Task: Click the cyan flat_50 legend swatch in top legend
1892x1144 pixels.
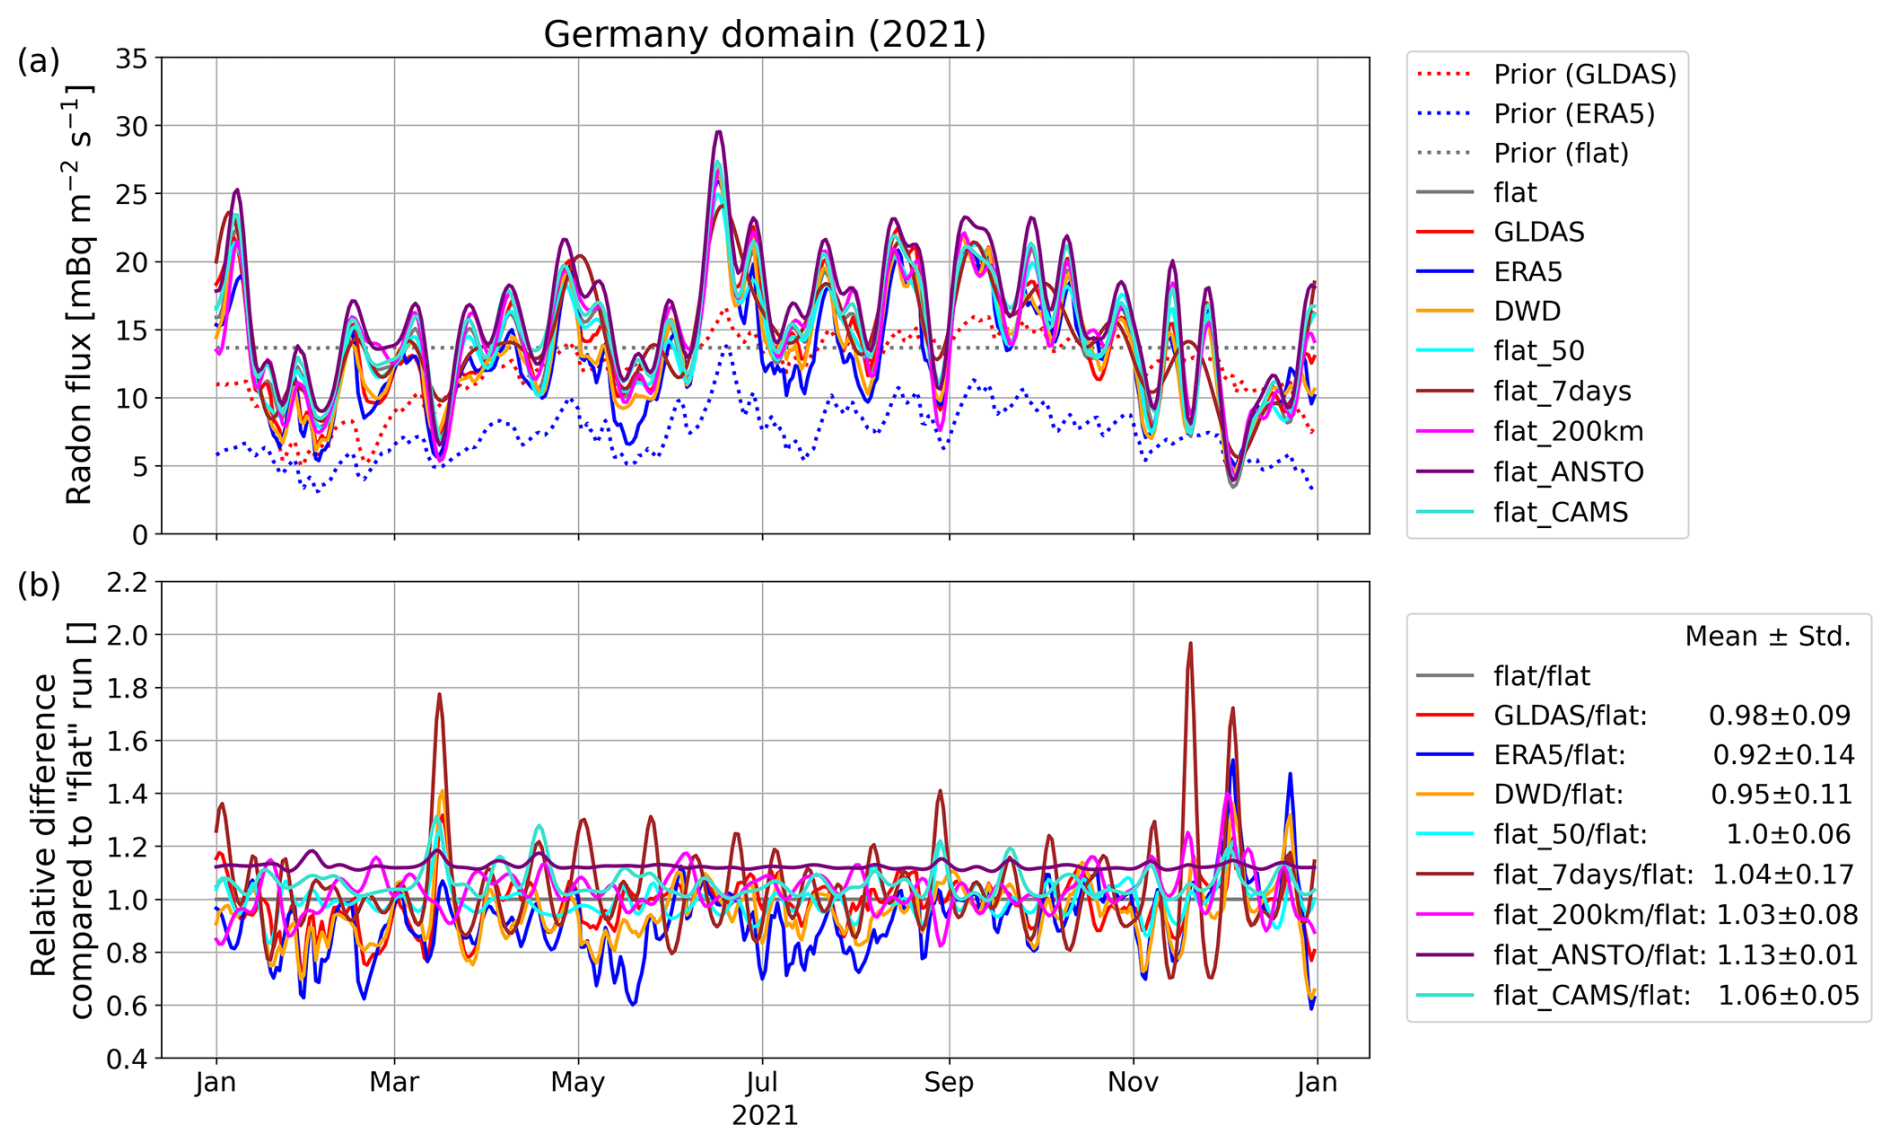Action: tap(1444, 351)
